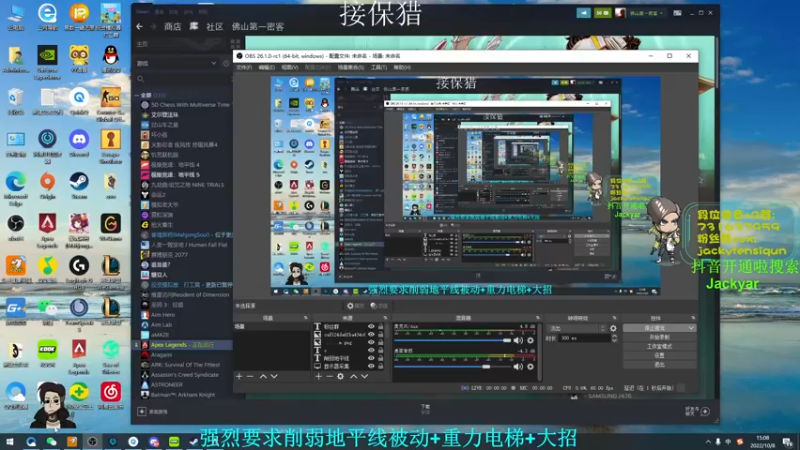Hide the 显示器采集 display capture source
Screen dimensions: 800x450
coord(371,366)
